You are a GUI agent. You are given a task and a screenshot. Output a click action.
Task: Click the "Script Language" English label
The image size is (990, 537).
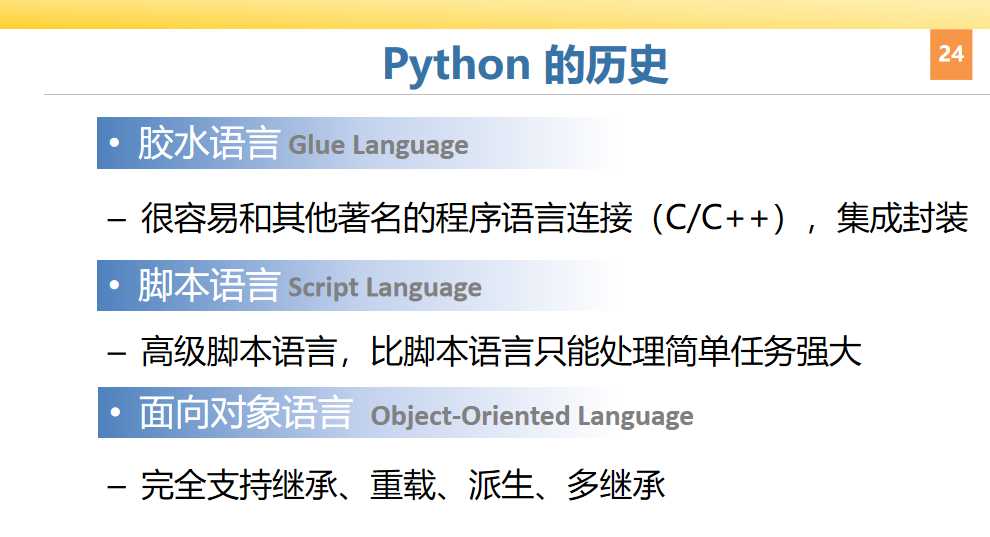coord(385,288)
